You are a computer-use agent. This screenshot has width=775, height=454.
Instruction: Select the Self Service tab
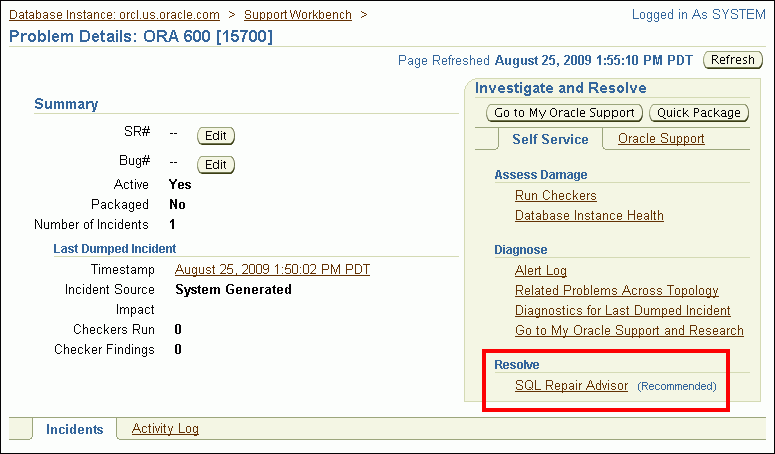pos(550,139)
